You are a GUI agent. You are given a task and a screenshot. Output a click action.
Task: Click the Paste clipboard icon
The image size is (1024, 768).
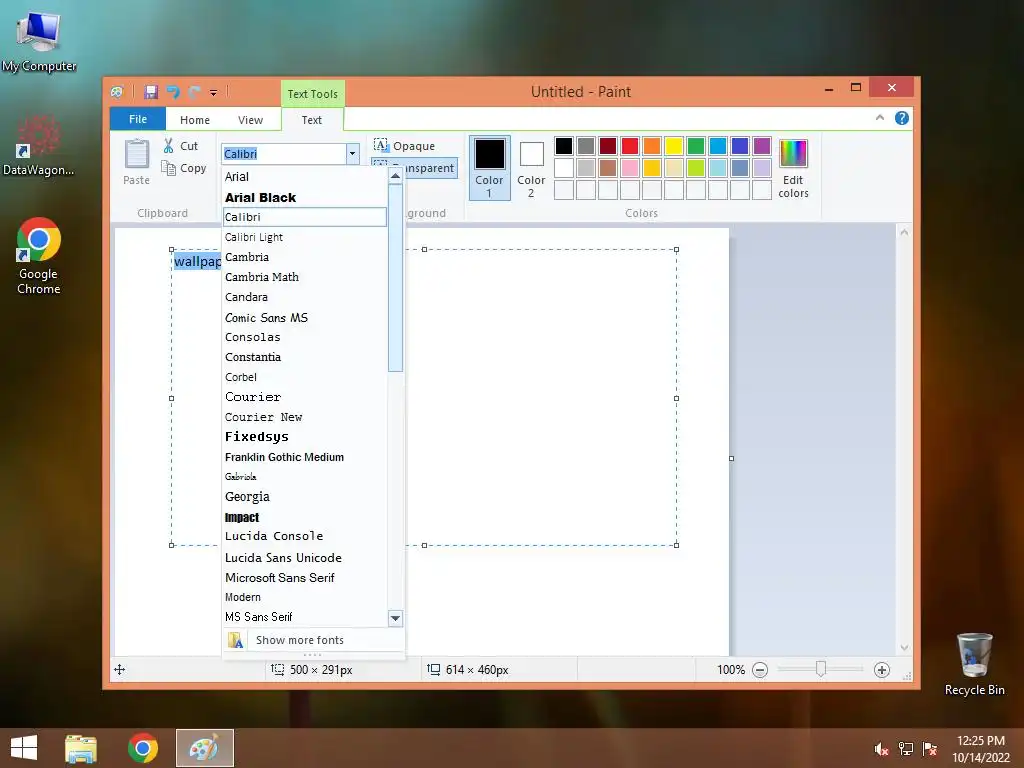[136, 155]
